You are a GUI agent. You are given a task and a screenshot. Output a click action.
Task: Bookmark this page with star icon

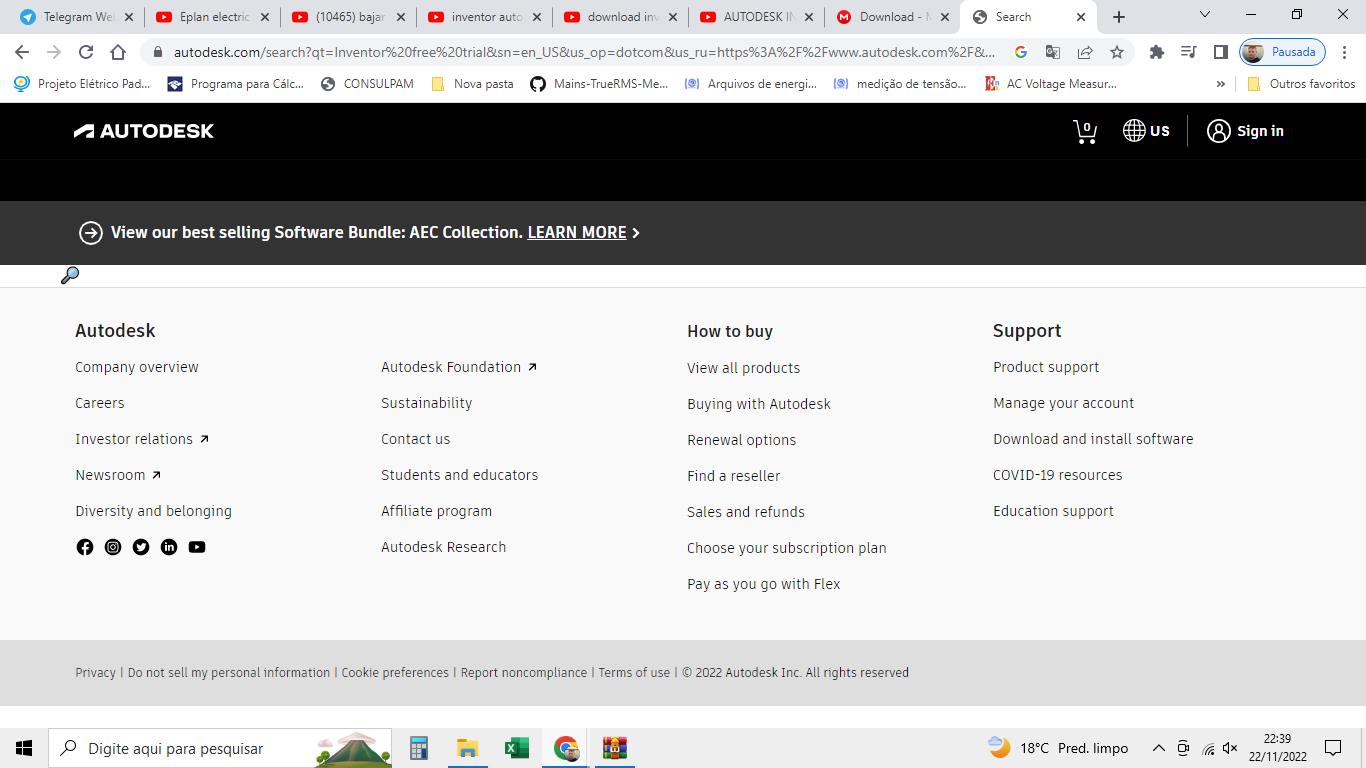(x=1117, y=52)
